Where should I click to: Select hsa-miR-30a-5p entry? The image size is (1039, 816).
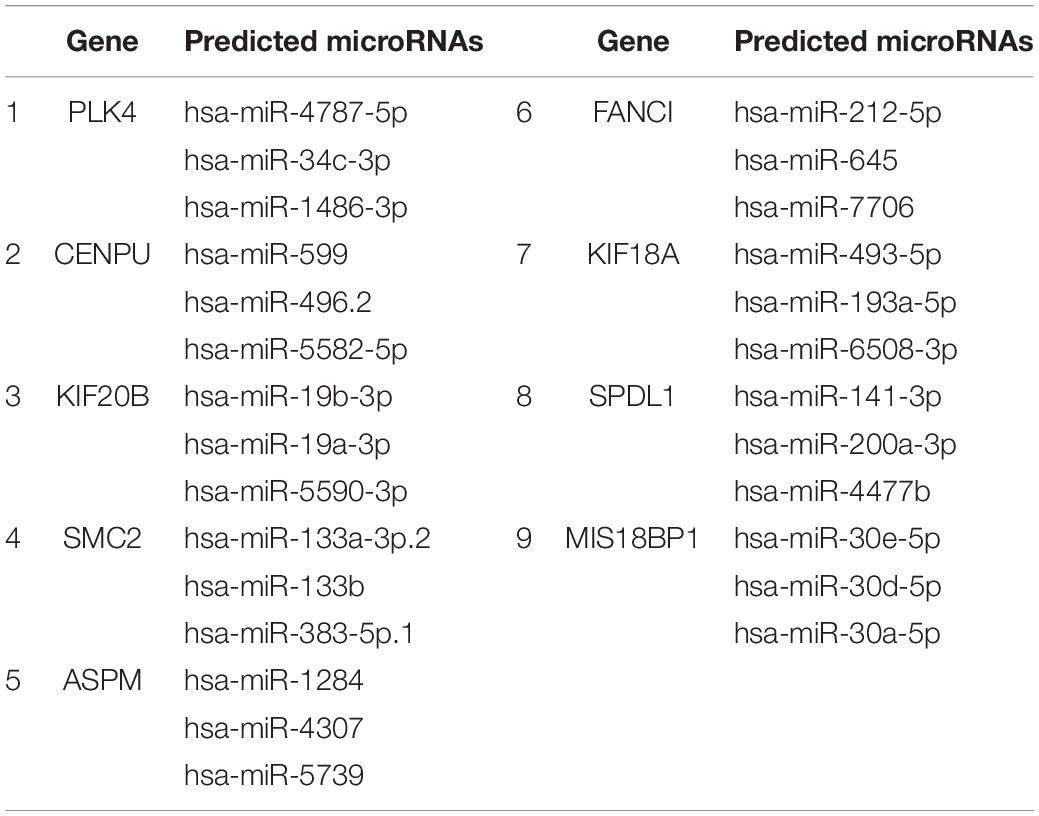(x=837, y=634)
